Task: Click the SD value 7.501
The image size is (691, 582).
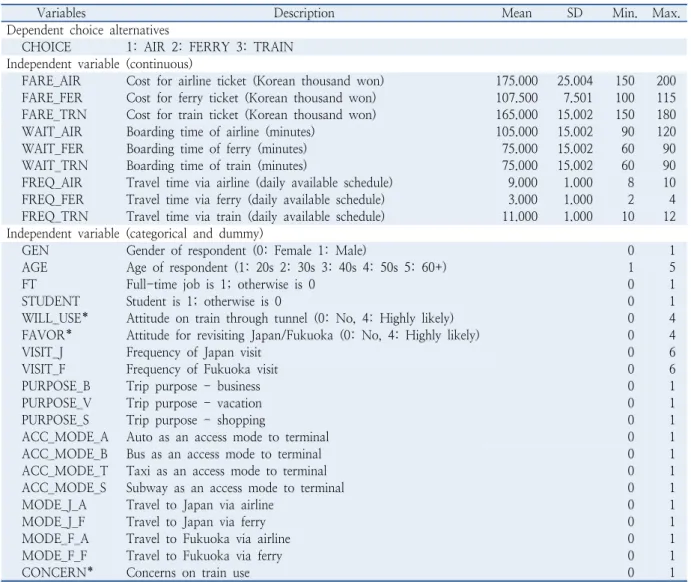Action: (577, 98)
